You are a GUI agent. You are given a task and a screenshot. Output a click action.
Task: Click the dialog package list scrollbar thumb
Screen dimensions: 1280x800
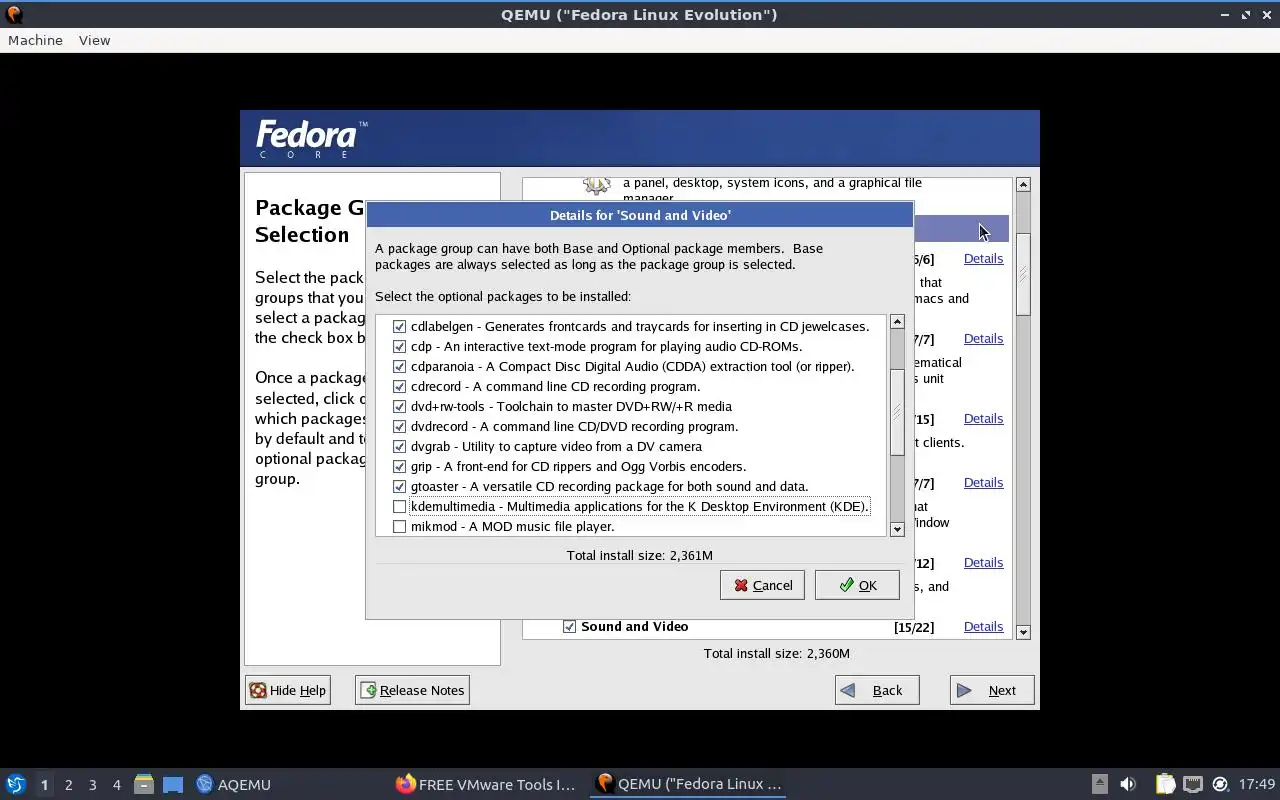[x=897, y=412]
